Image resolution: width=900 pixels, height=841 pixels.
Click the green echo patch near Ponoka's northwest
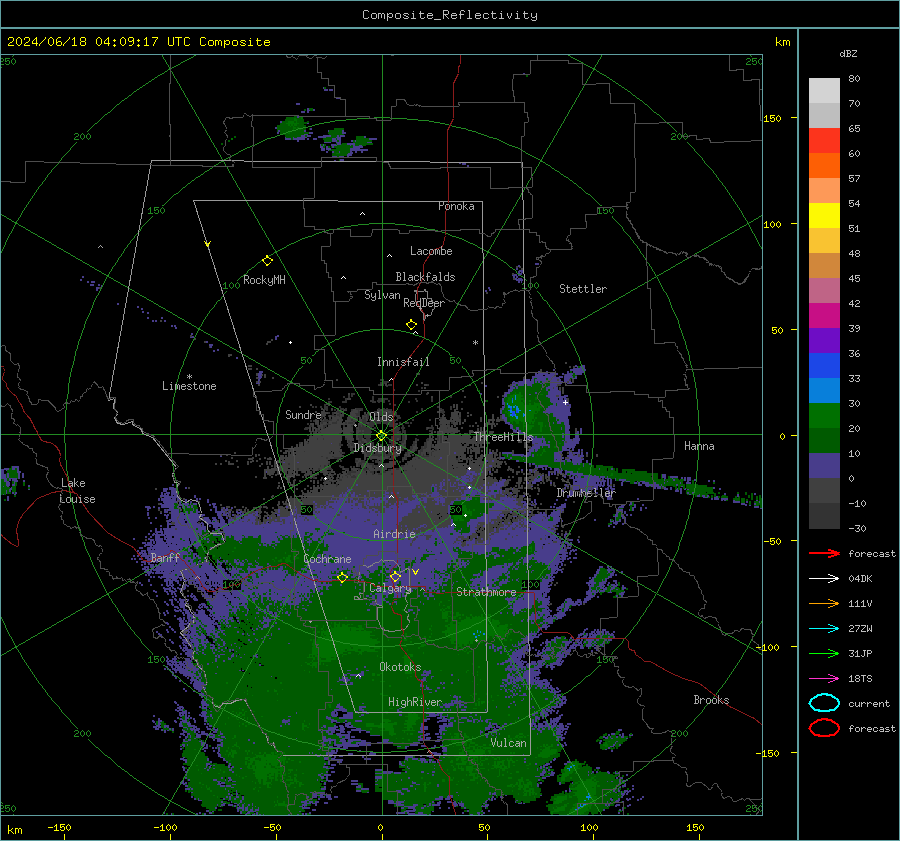click(x=293, y=127)
